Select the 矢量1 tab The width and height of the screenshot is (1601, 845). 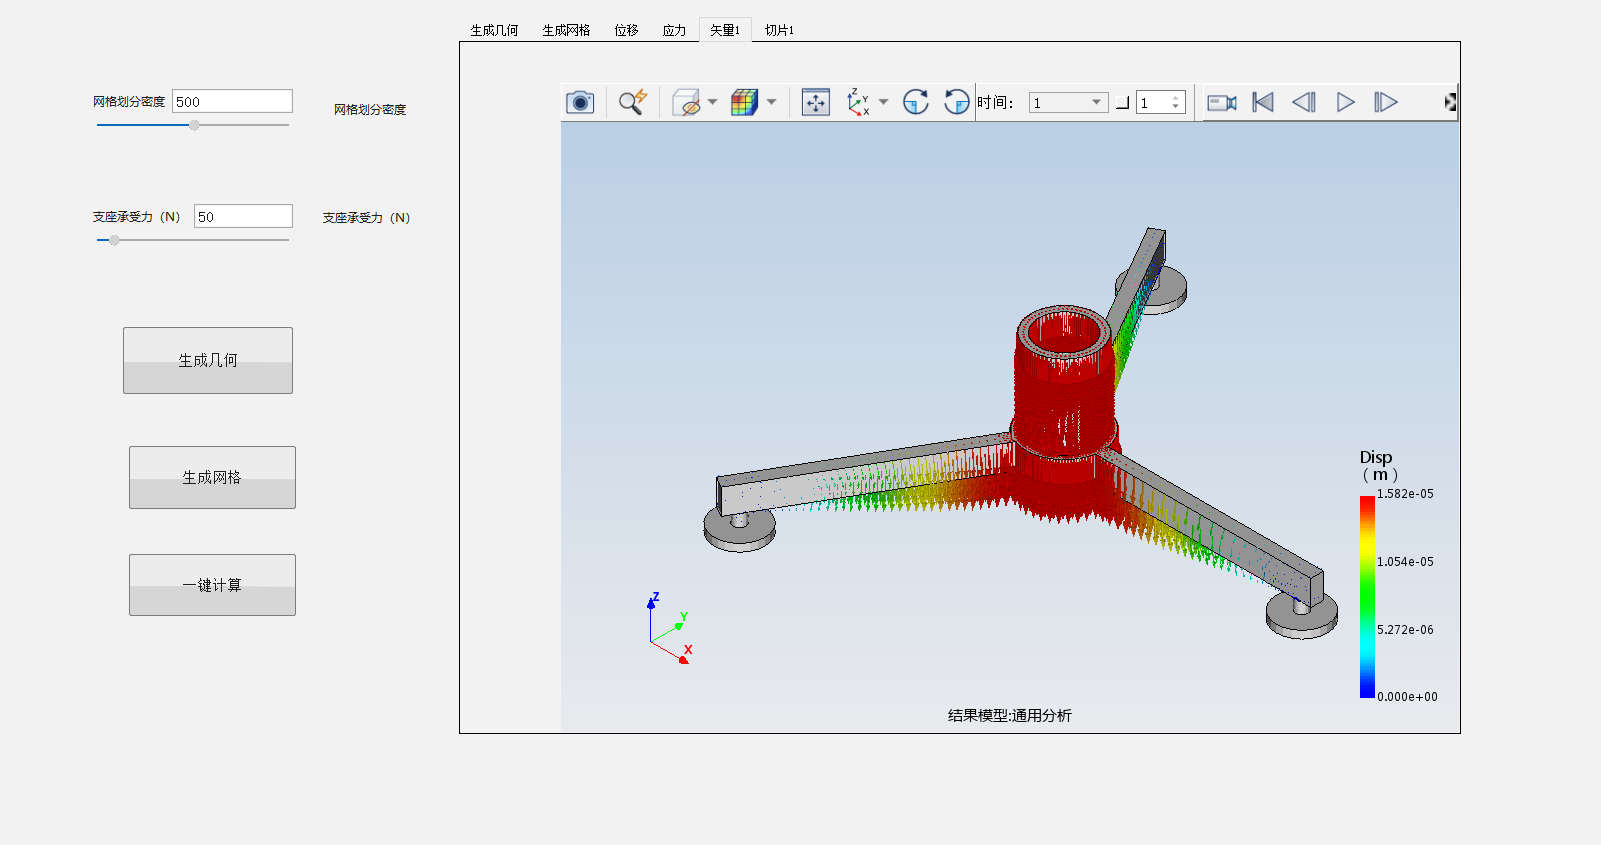(x=725, y=30)
